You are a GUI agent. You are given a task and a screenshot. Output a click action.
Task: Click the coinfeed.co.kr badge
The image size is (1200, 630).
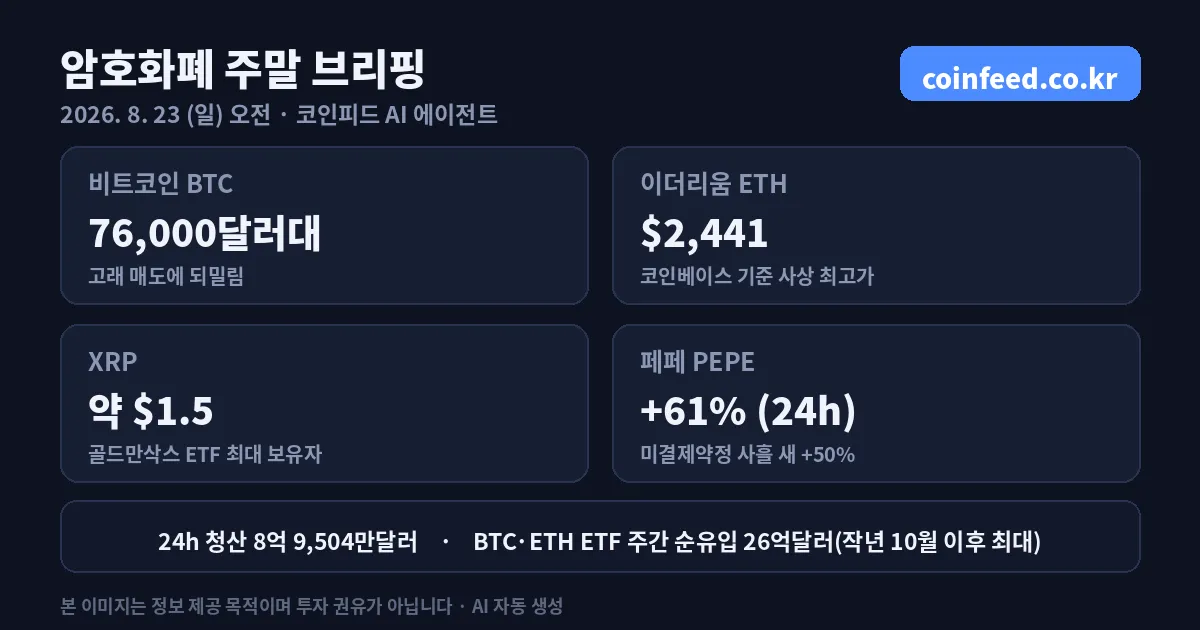[x=1020, y=74]
